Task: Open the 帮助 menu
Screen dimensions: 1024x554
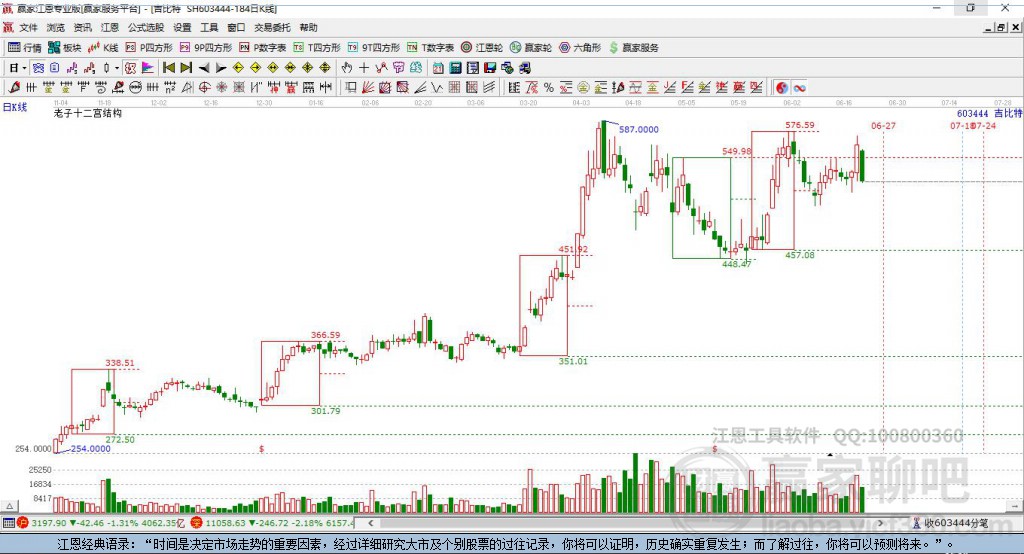Action: point(308,27)
